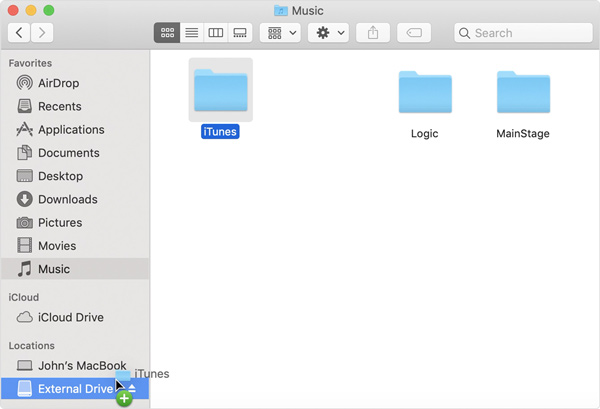Click the Edit Tags button

(414, 33)
